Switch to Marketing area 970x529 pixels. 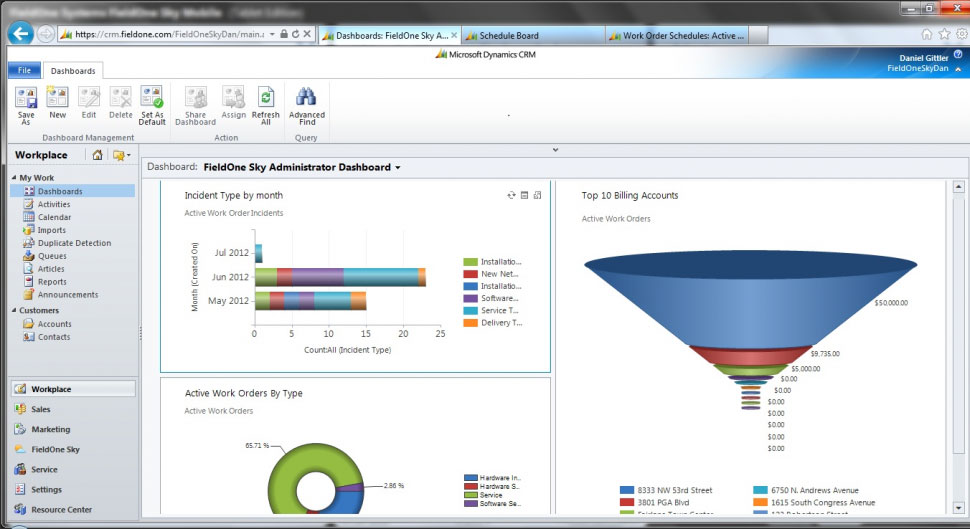point(73,429)
